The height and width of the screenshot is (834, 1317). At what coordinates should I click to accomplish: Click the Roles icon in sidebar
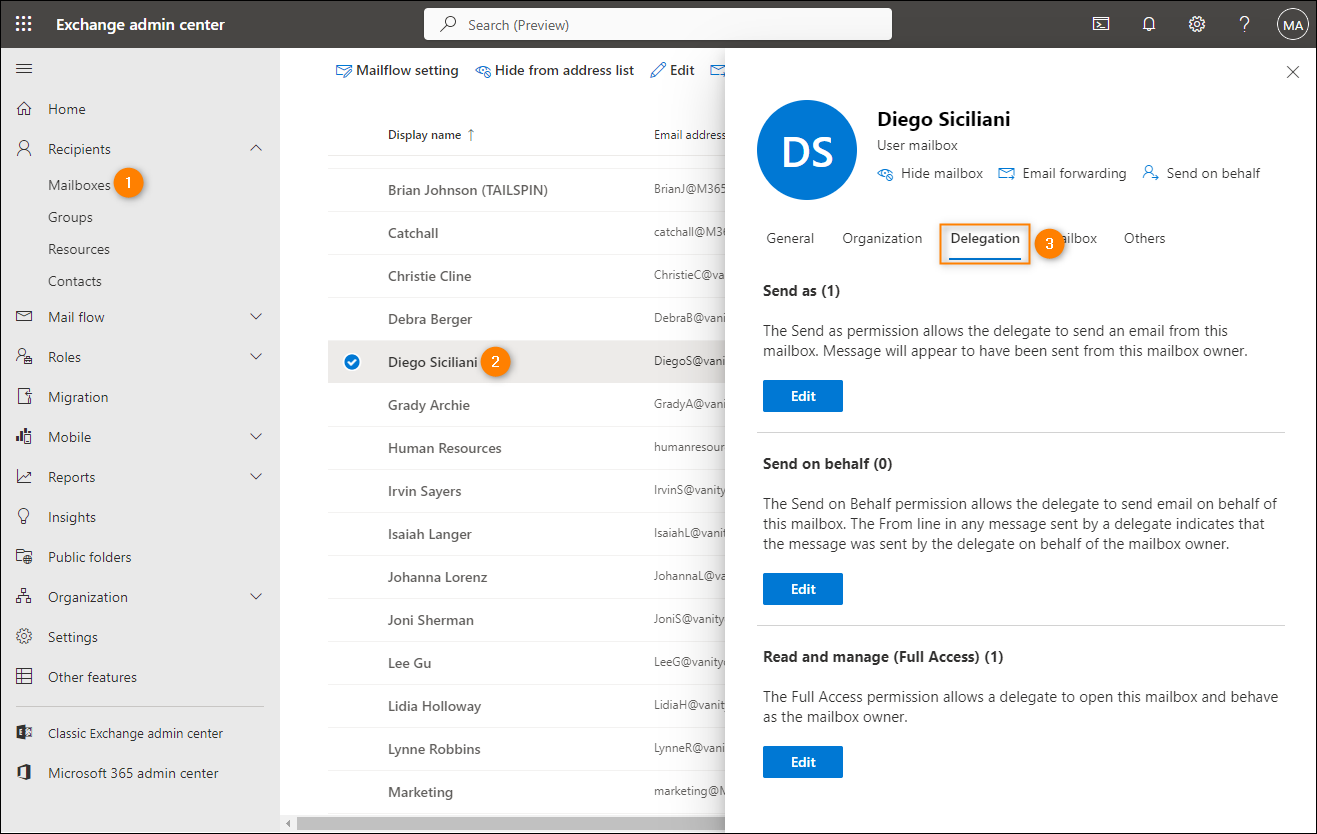tap(25, 357)
